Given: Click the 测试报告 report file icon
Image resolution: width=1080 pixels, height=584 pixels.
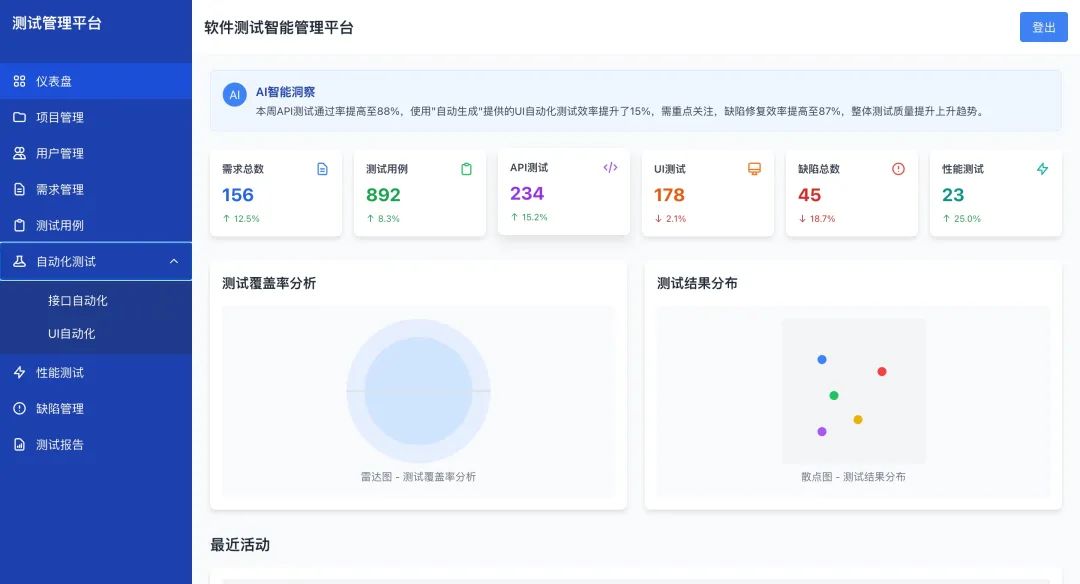Looking at the screenshot, I should pos(19,444).
